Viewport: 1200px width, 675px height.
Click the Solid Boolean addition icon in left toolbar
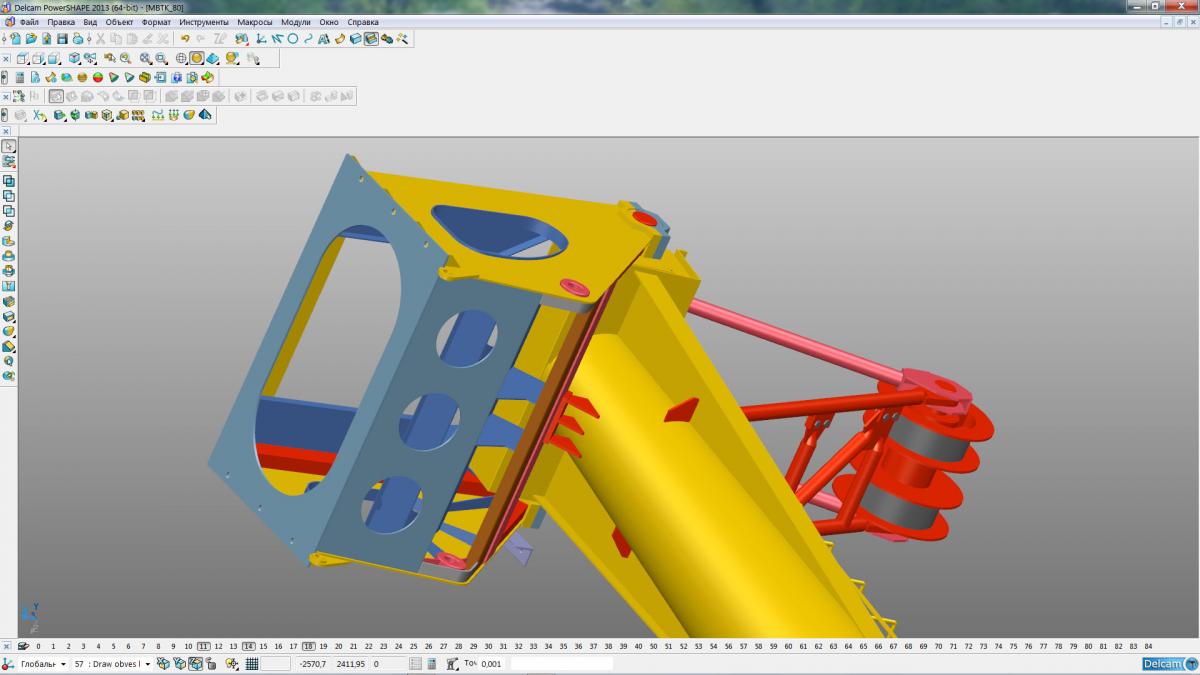pos(9,181)
